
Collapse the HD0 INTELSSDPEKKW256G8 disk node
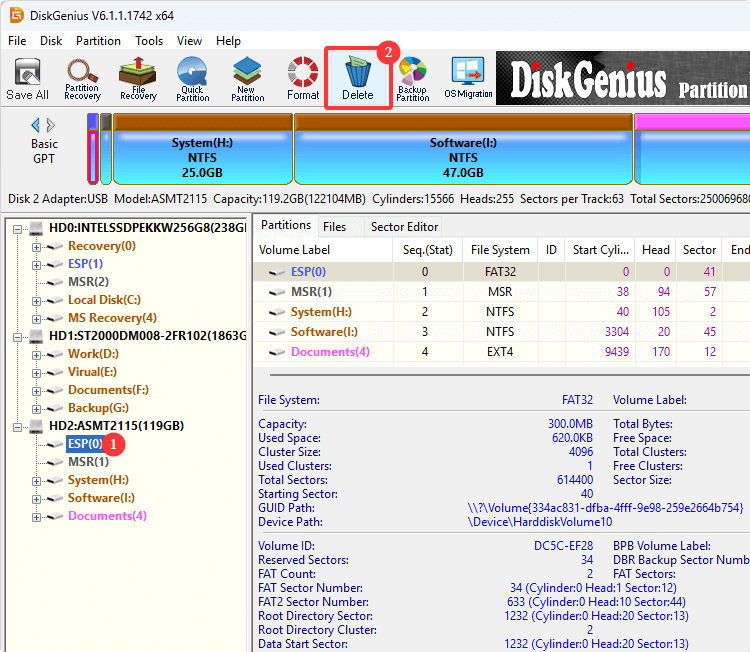pyautogui.click(x=17, y=229)
